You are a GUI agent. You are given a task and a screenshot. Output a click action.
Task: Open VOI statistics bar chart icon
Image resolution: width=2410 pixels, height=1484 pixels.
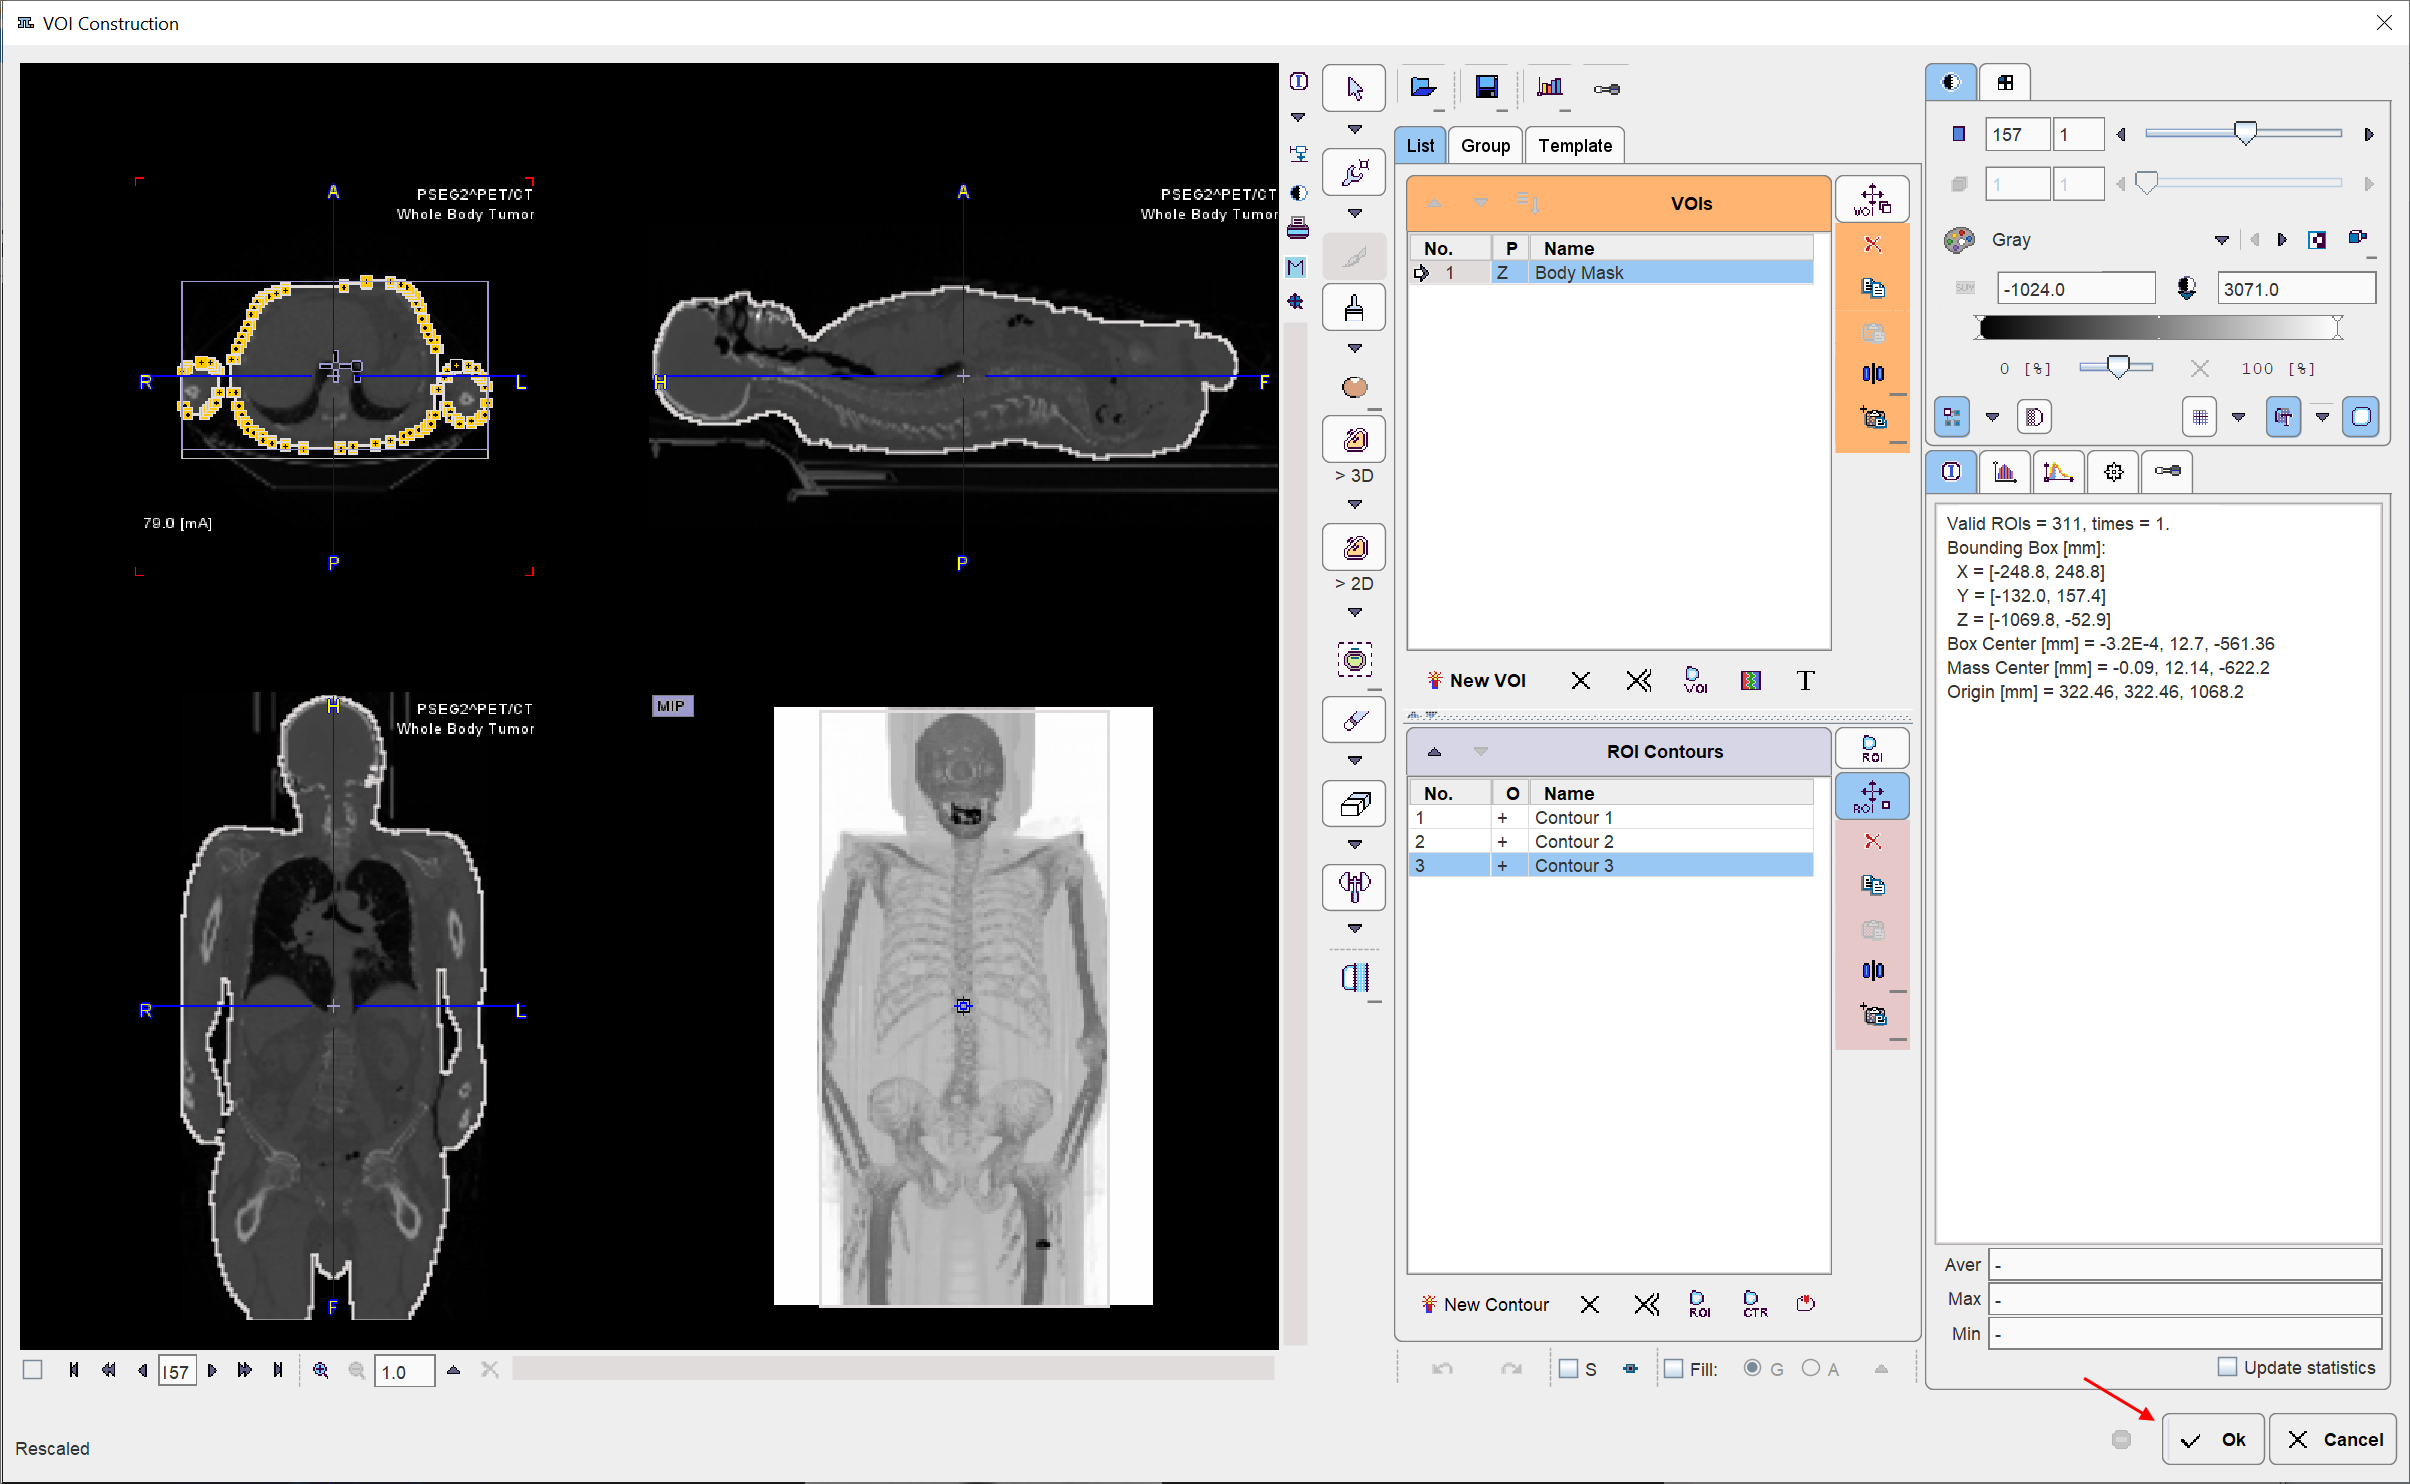pos(1550,88)
